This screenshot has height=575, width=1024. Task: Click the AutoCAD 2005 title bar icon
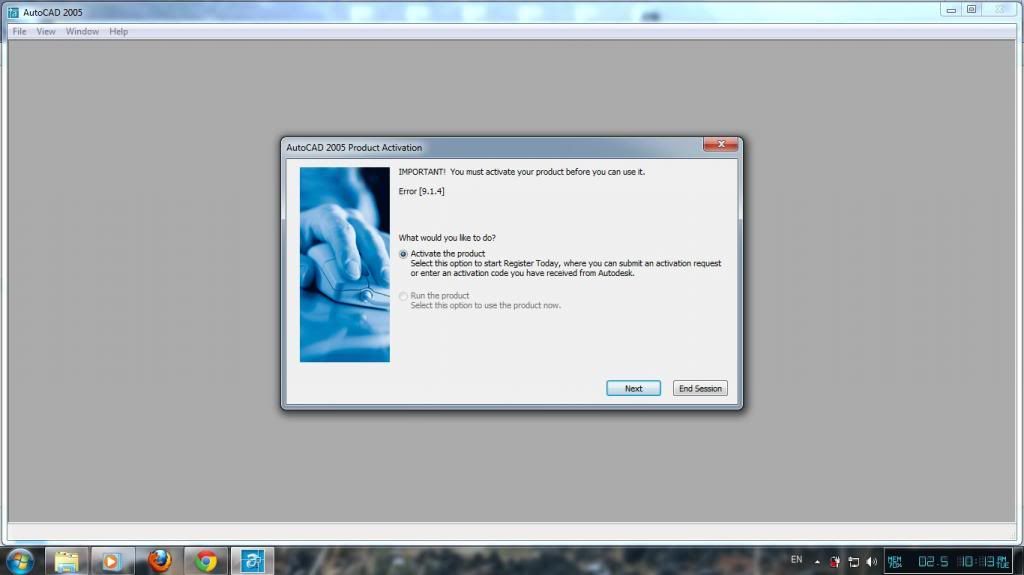pos(13,12)
